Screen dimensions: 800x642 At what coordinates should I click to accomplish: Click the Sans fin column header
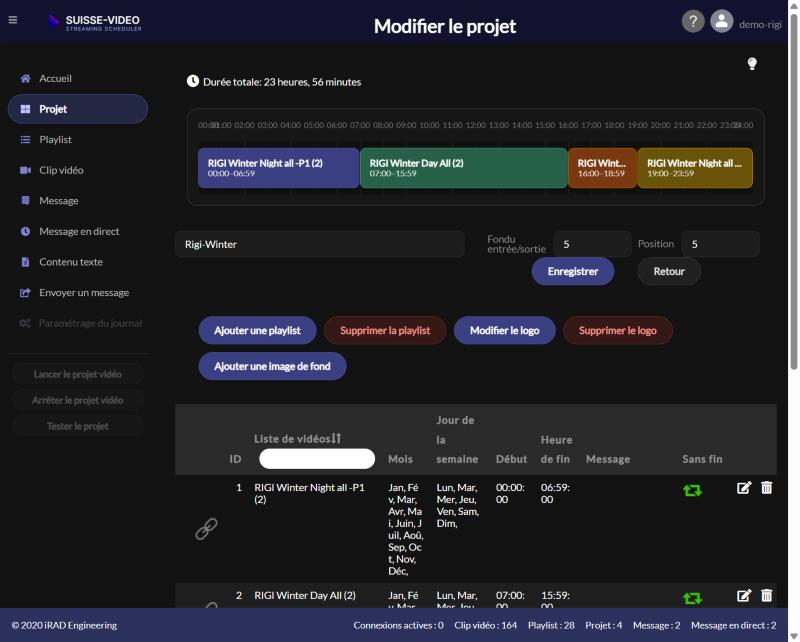(702, 459)
